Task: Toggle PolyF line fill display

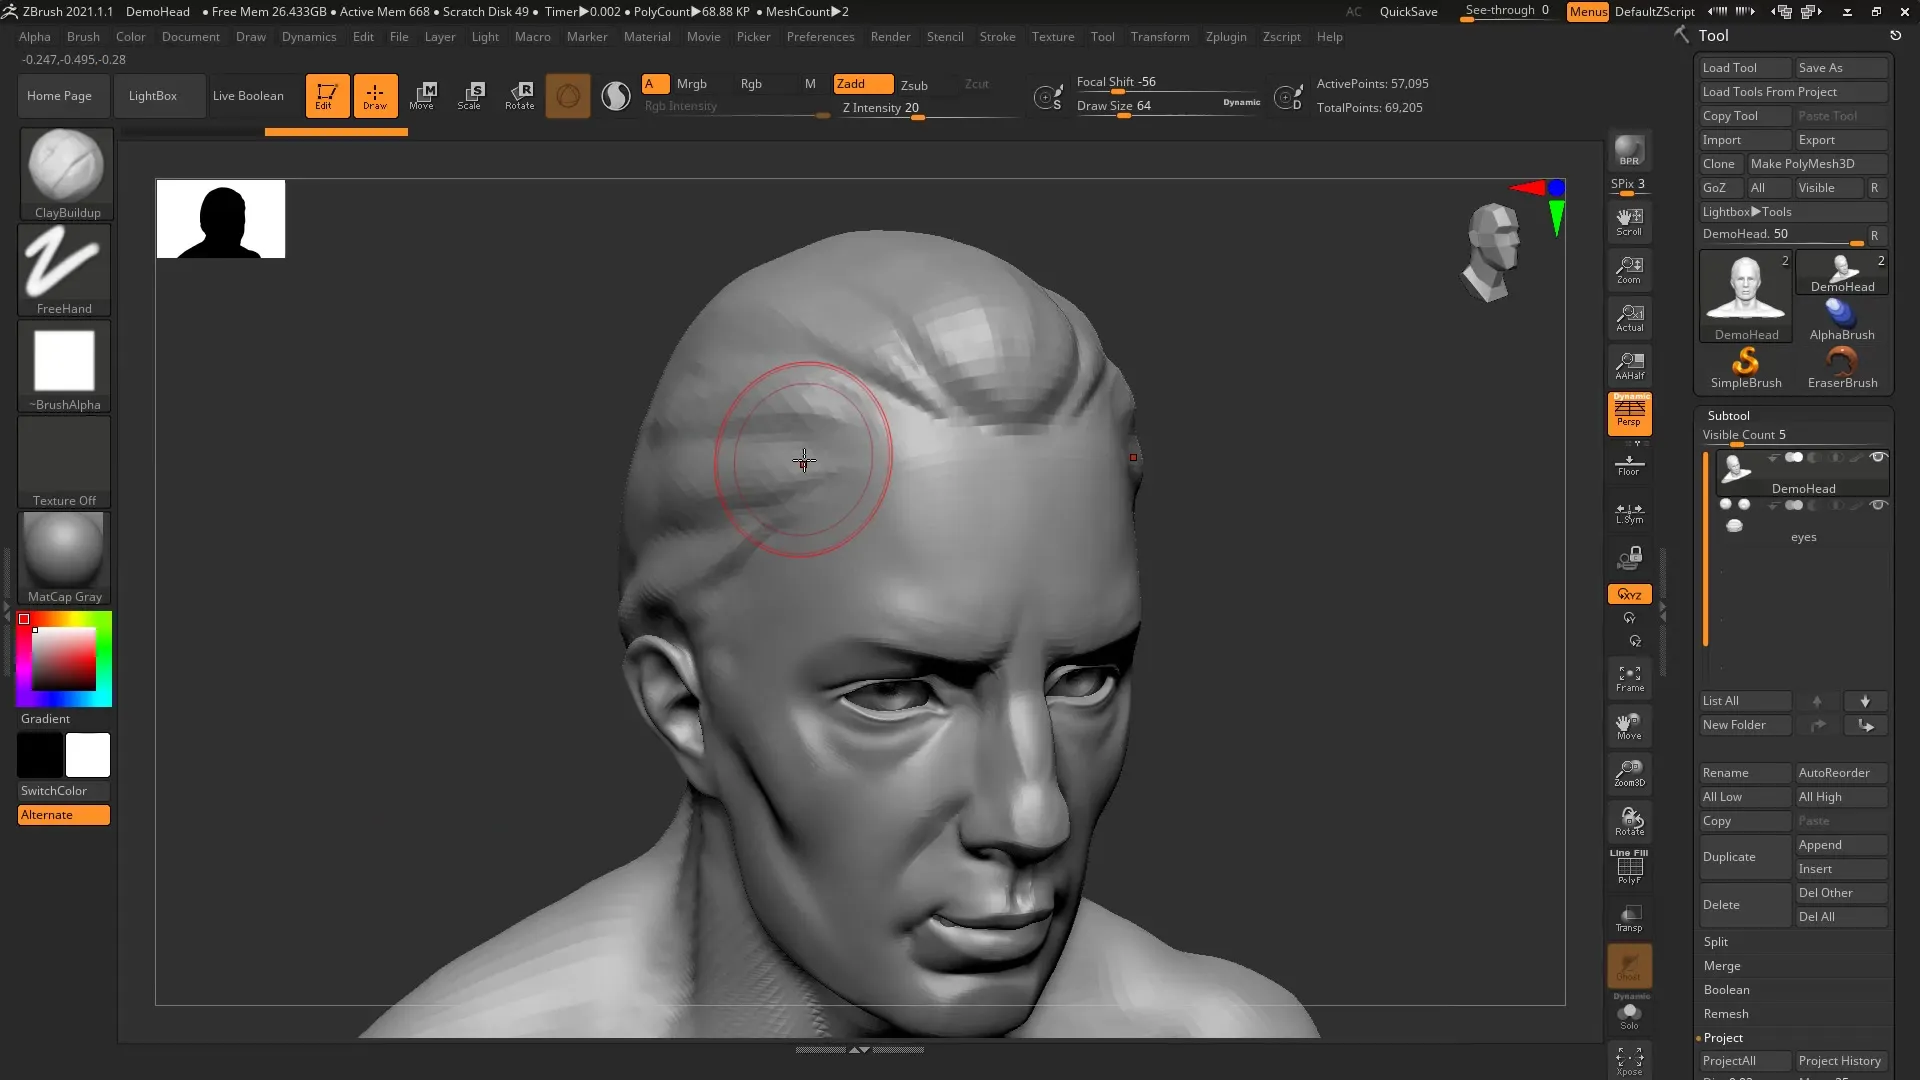Action: 1629,867
